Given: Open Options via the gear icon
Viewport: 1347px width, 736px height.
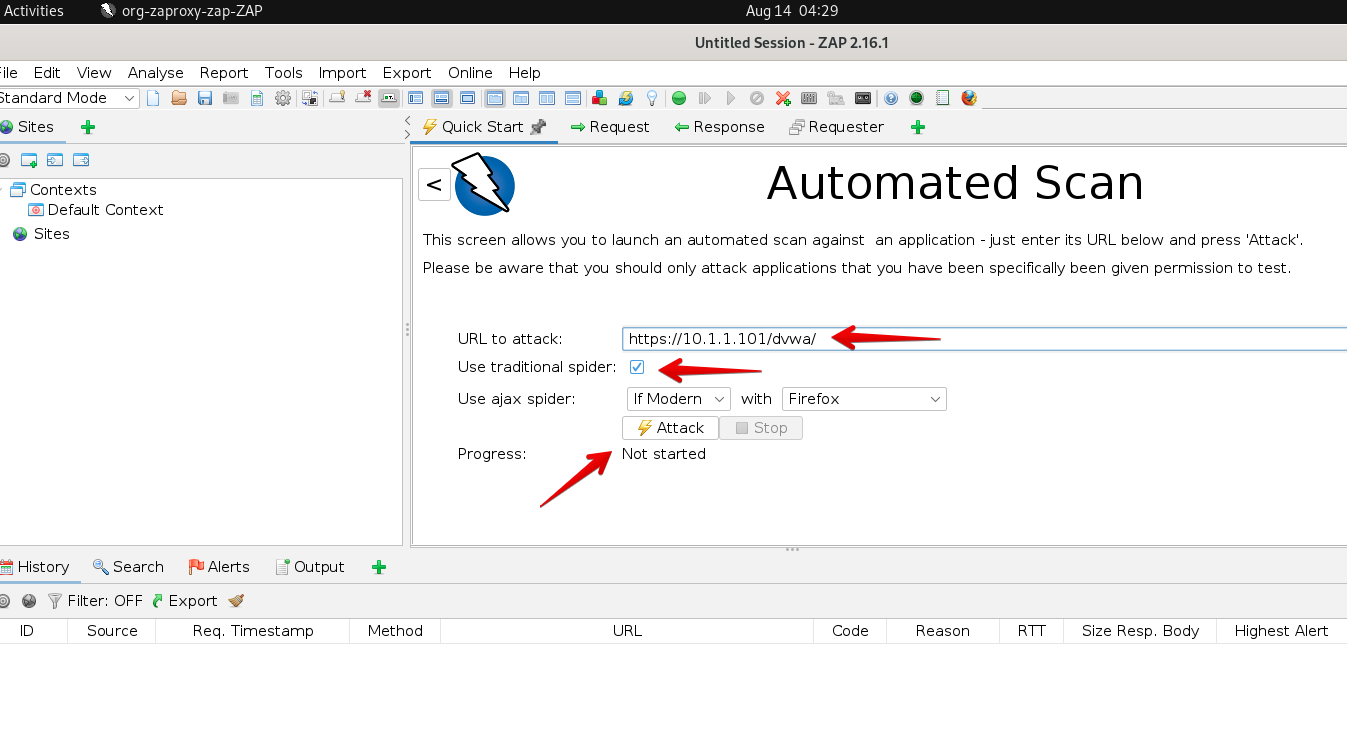Looking at the screenshot, I should pyautogui.click(x=283, y=98).
